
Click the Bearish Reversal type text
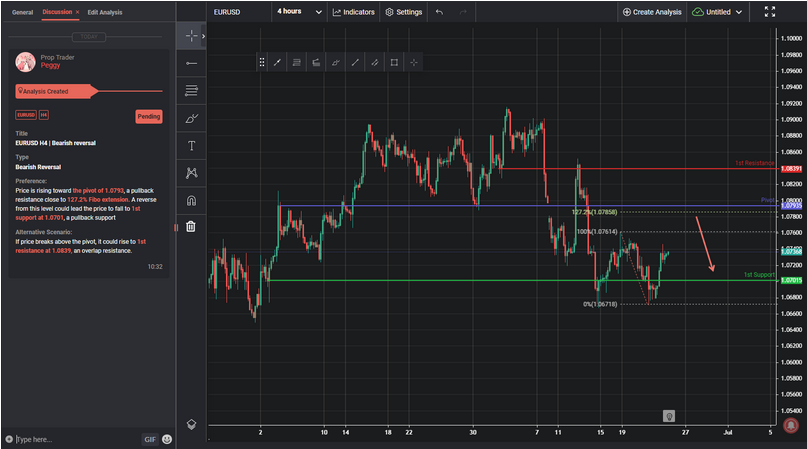[x=38, y=167]
